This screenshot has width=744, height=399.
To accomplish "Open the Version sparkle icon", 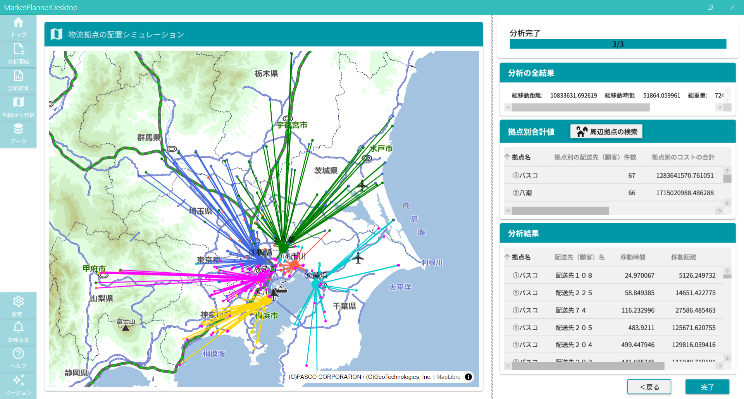I will click(18, 385).
